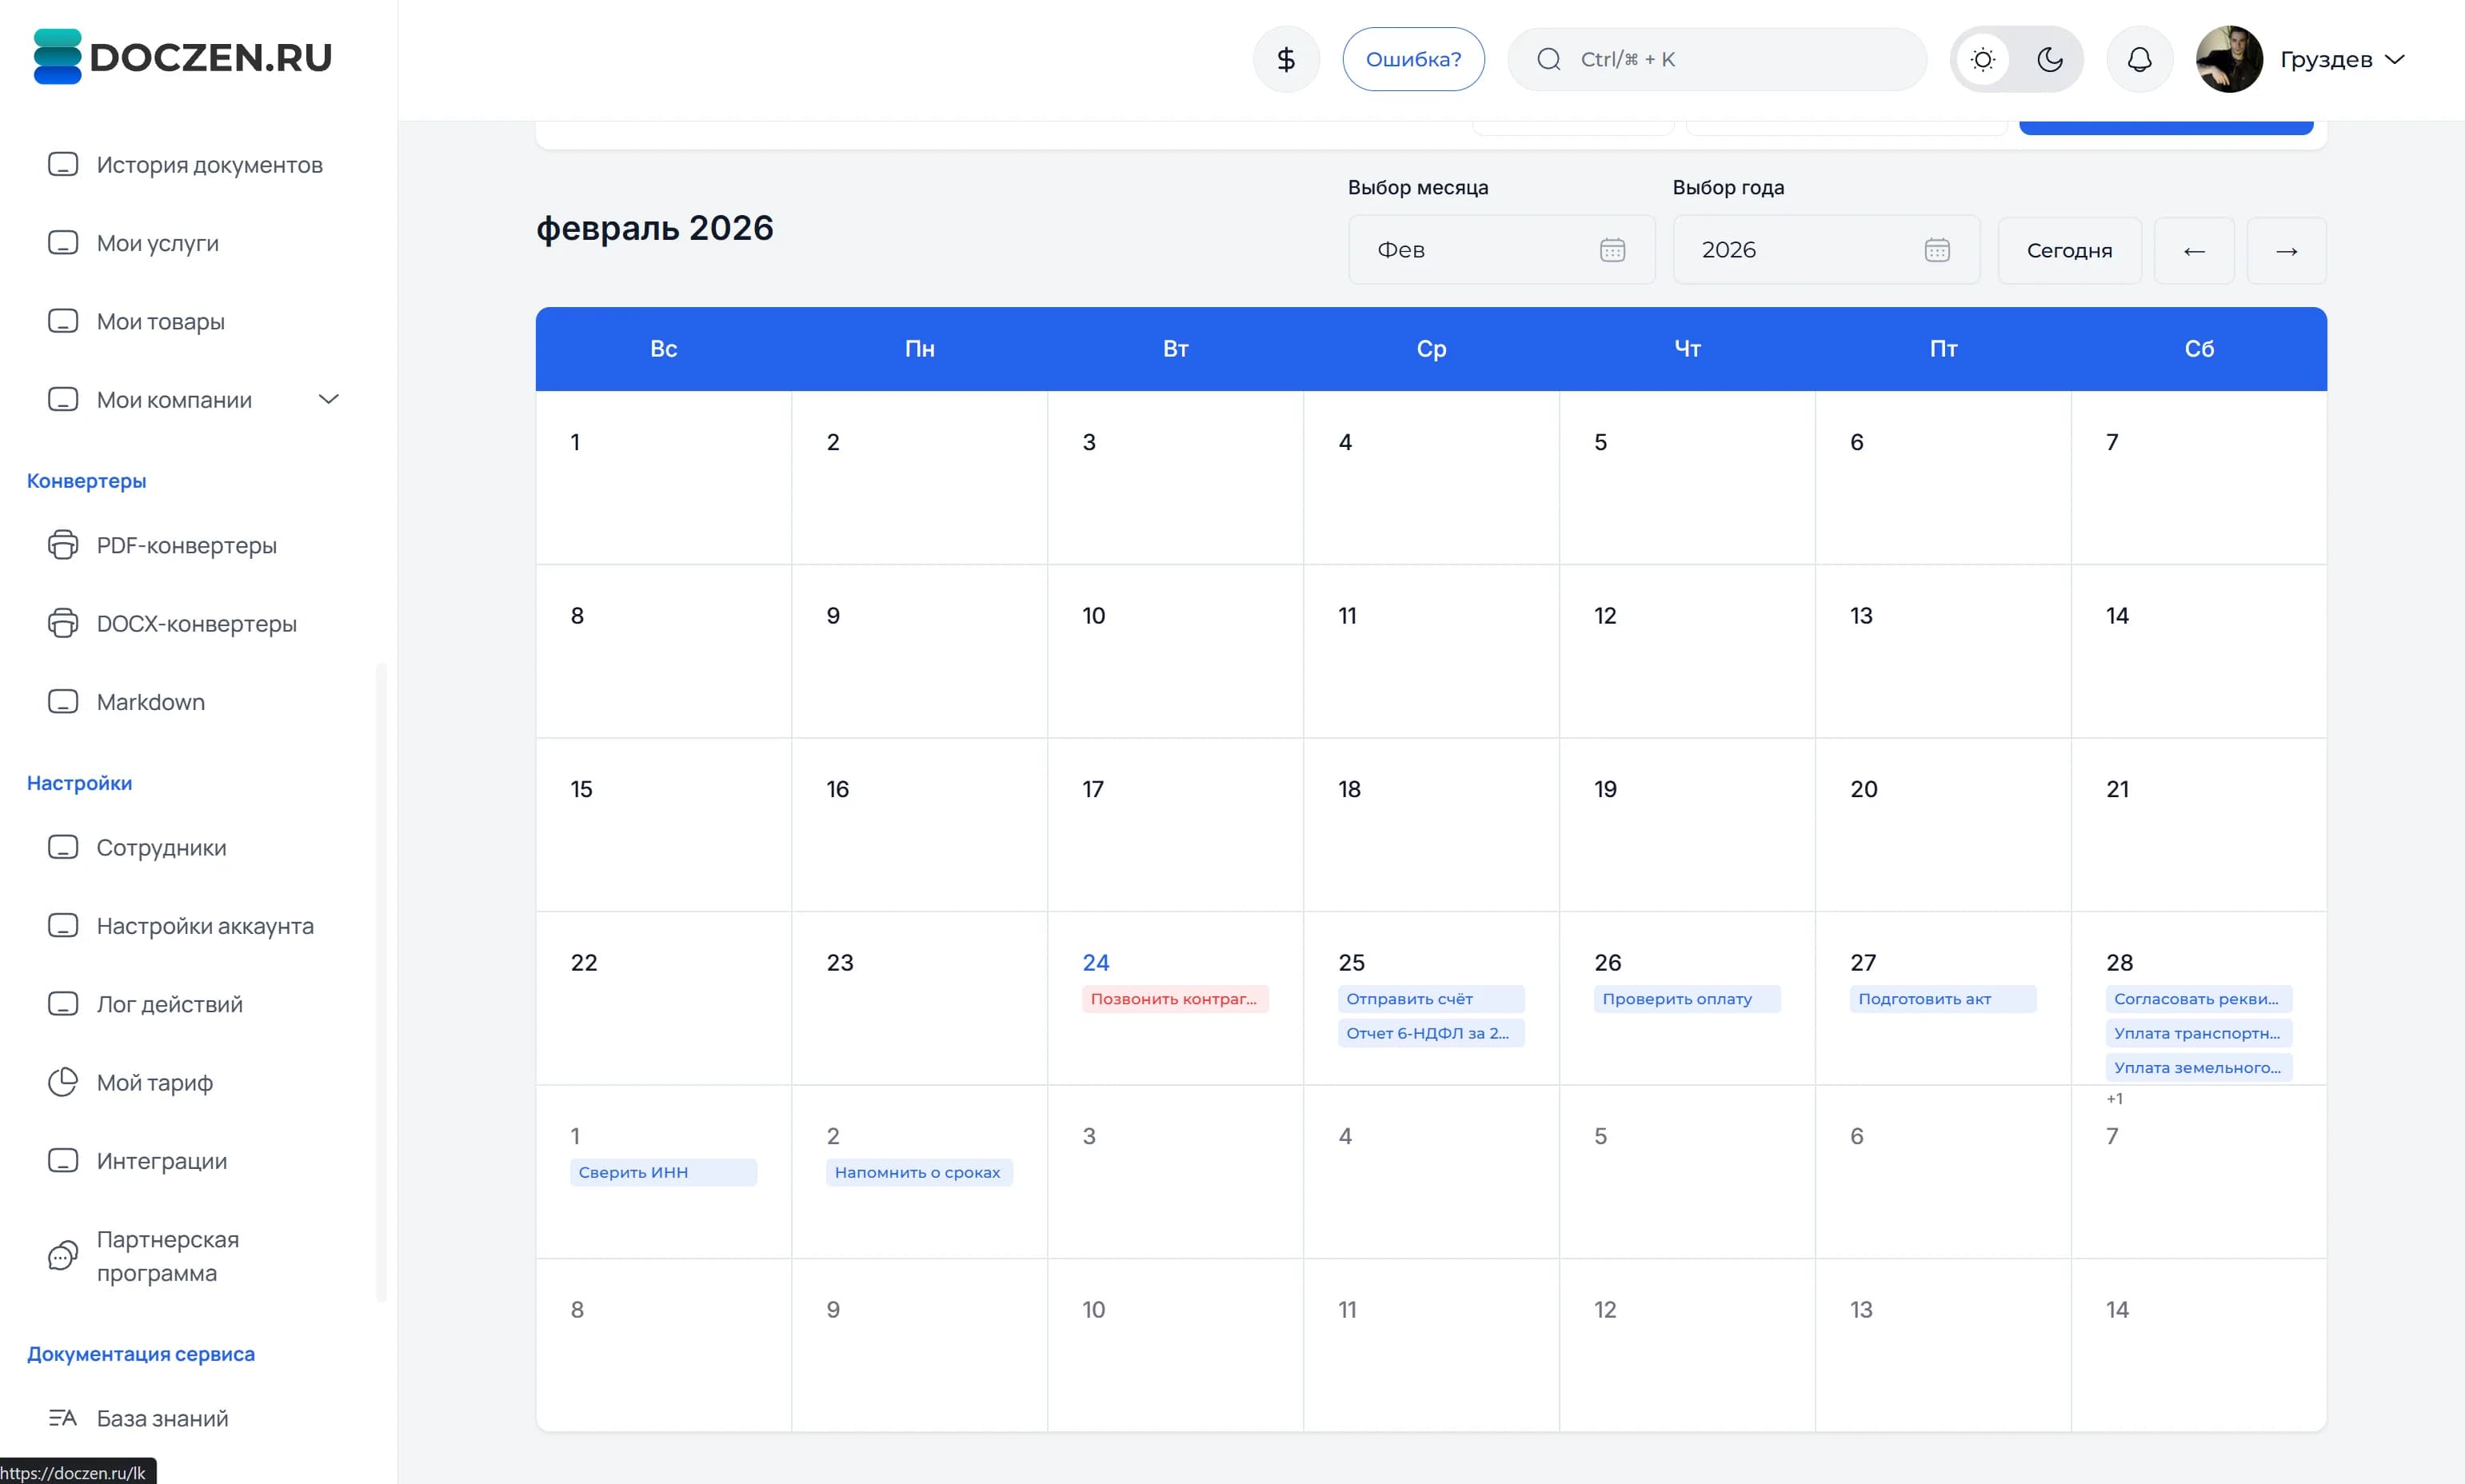Open the Напомнить о сроках event
Viewport: 2465px width, 1484px height.
pyautogui.click(x=919, y=1172)
